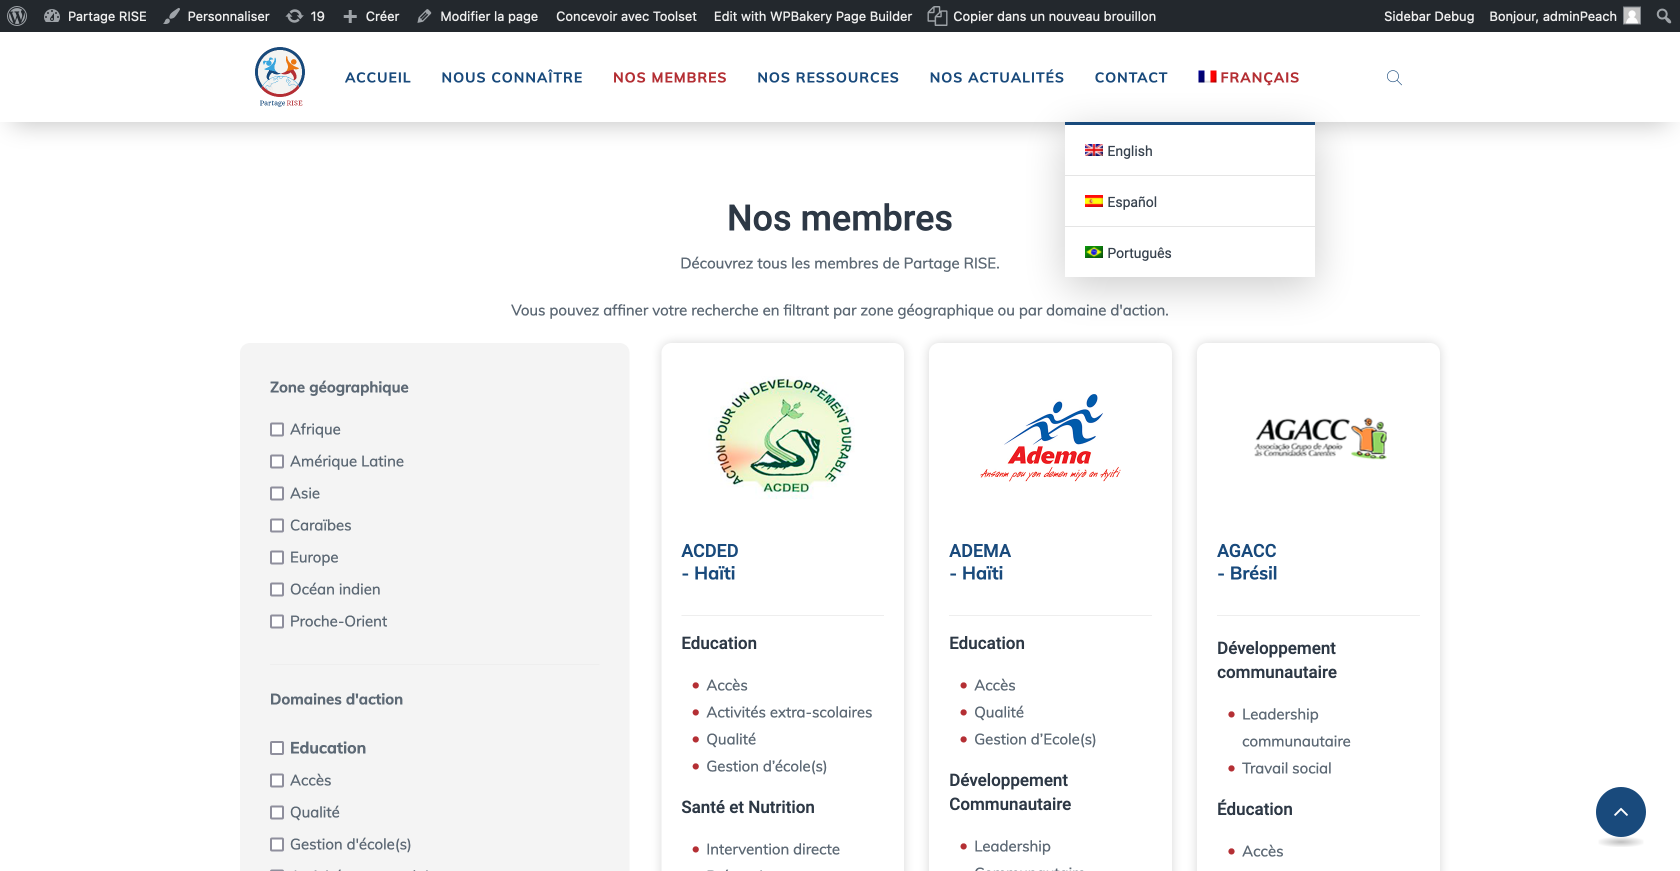The height and width of the screenshot is (871, 1680).
Task: Check the Gestion d'école(s) filter
Action: tap(277, 844)
